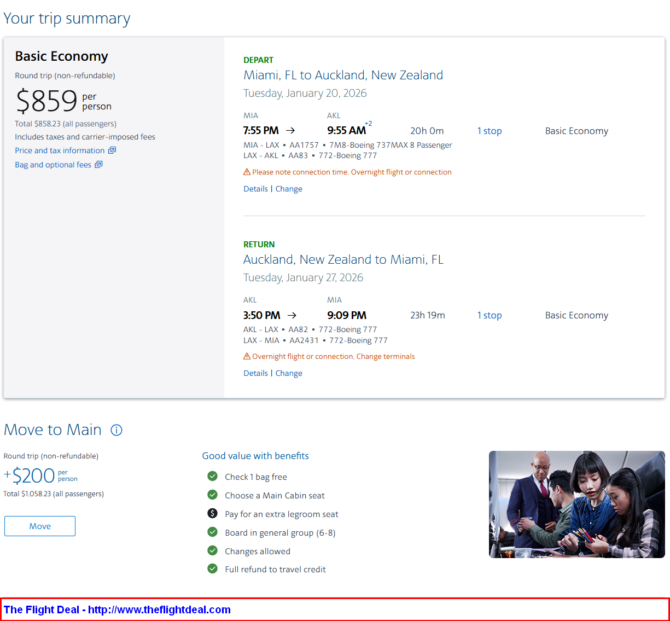Change the return Auckland to Miami flight
The height and width of the screenshot is (621, 670).
[289, 373]
